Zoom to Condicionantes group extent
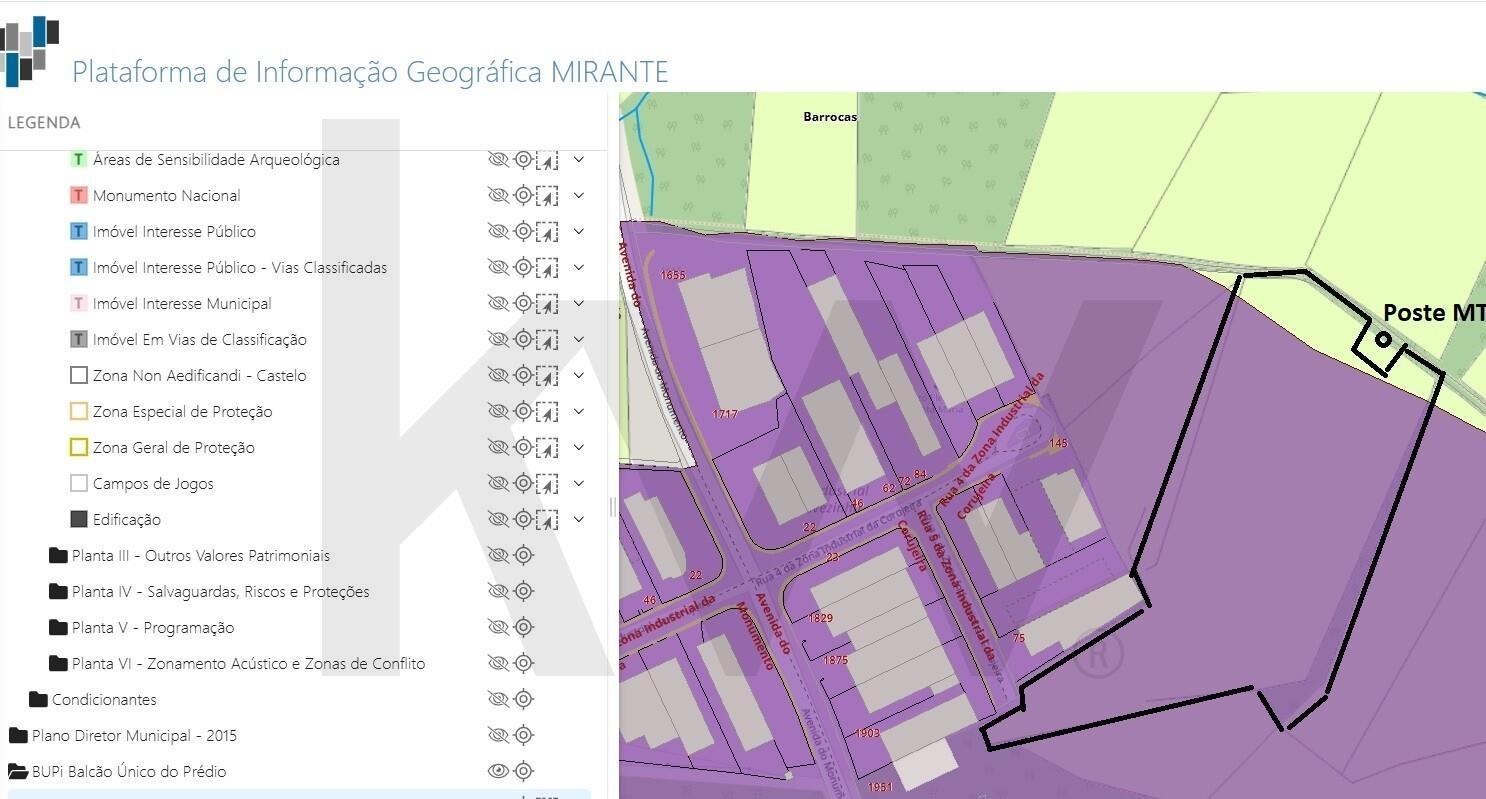 click(x=523, y=699)
